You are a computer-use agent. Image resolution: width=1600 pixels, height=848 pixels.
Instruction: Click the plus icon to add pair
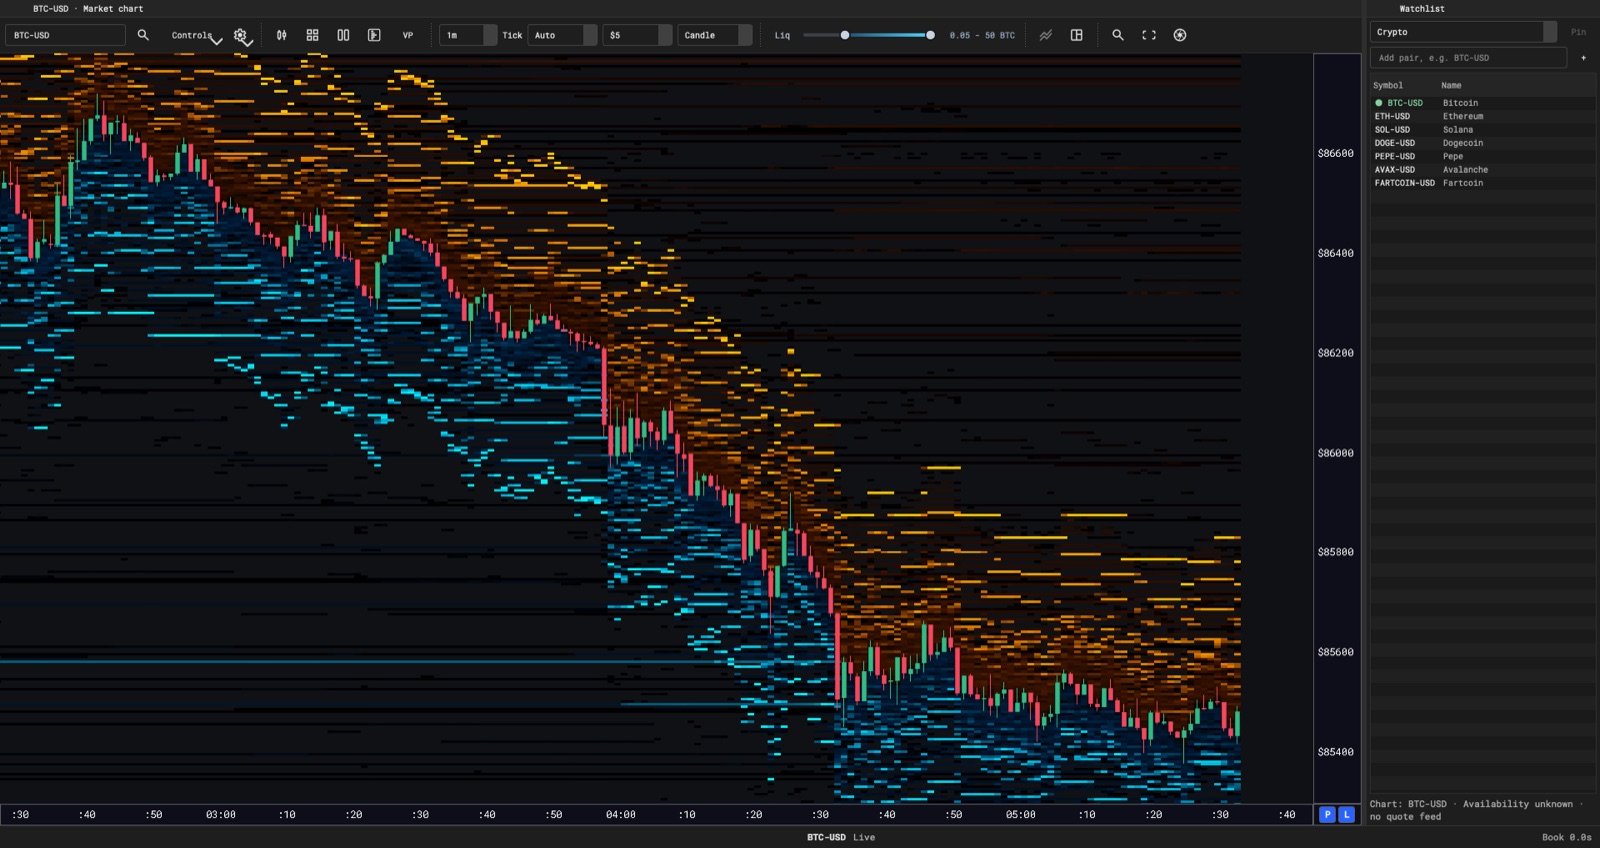click(1583, 58)
